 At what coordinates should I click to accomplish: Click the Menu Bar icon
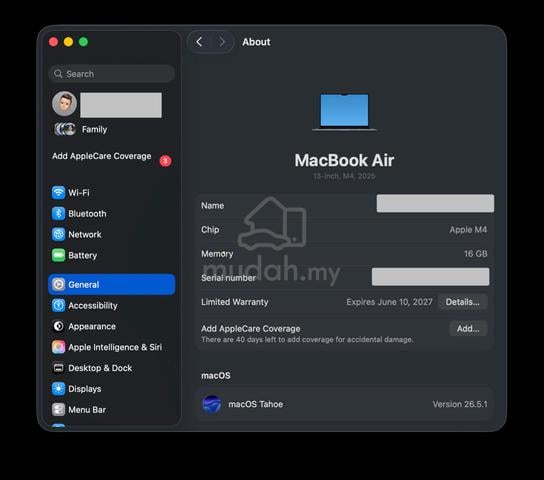58,410
